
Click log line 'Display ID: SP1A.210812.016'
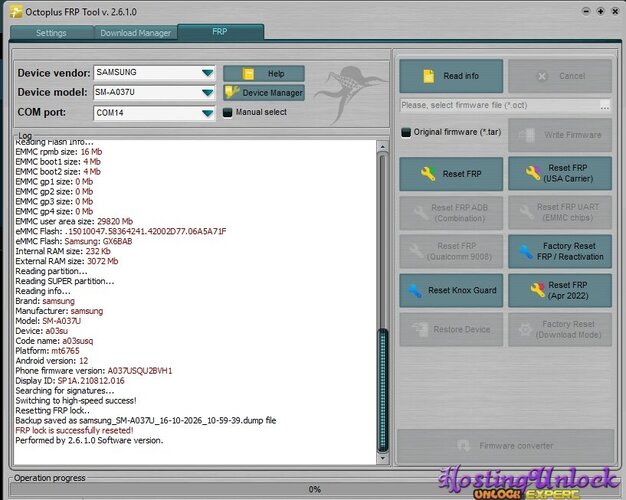[x=70, y=381]
